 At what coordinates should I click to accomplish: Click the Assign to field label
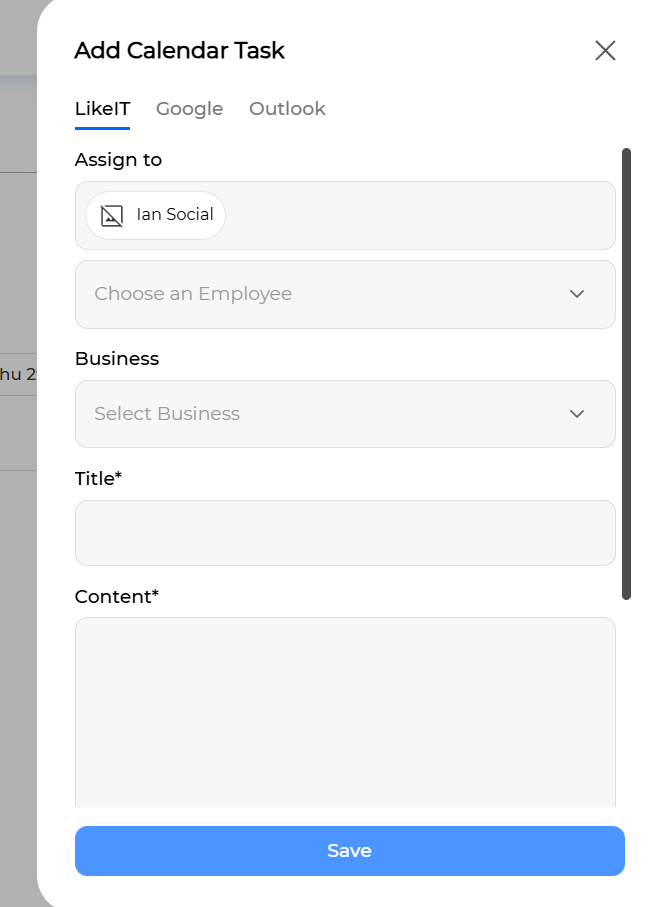(x=119, y=160)
